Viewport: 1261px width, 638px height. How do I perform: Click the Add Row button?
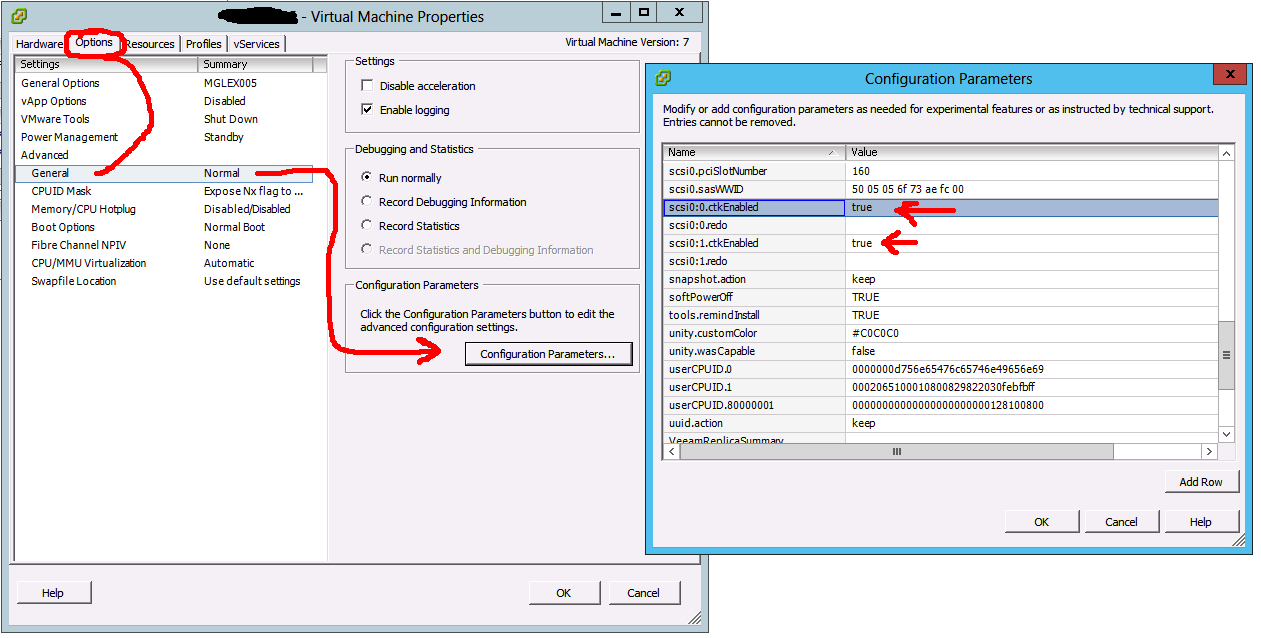click(1201, 482)
